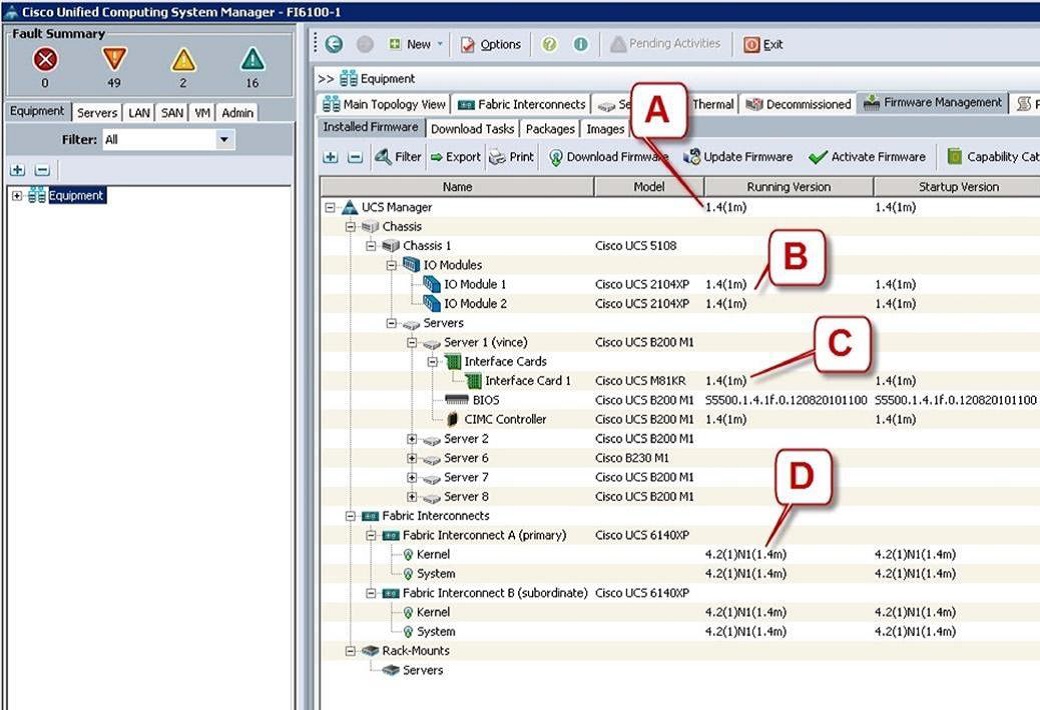Open the Options button
The width and height of the screenshot is (1040, 710).
pyautogui.click(x=491, y=44)
